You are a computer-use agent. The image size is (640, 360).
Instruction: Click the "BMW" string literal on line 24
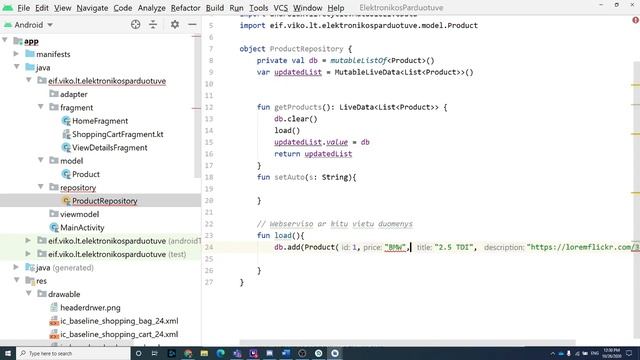(x=395, y=247)
